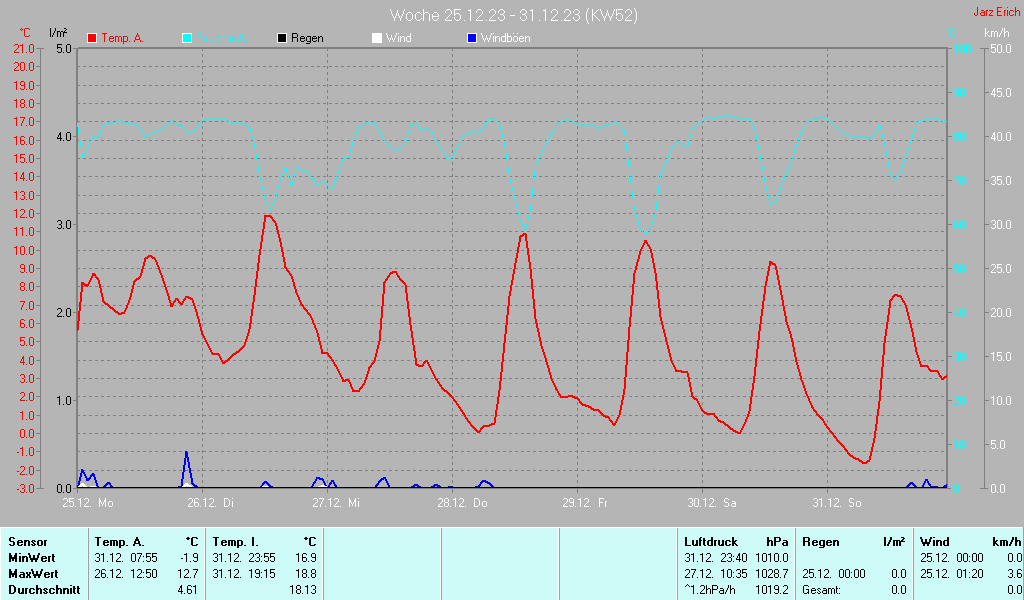Click Temp. A. average value '4.61'
1024x600 pixels.
tap(188, 590)
